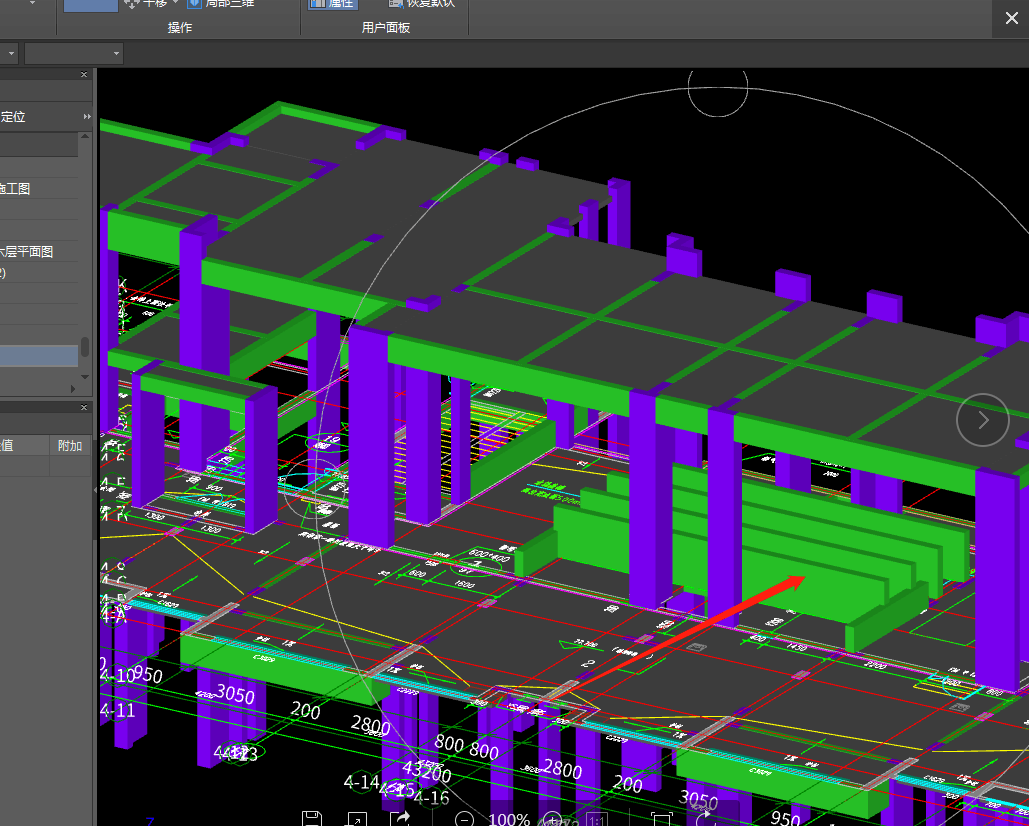Toggle the 属性 properties panel button
This screenshot has width=1029, height=826.
[331, 4]
